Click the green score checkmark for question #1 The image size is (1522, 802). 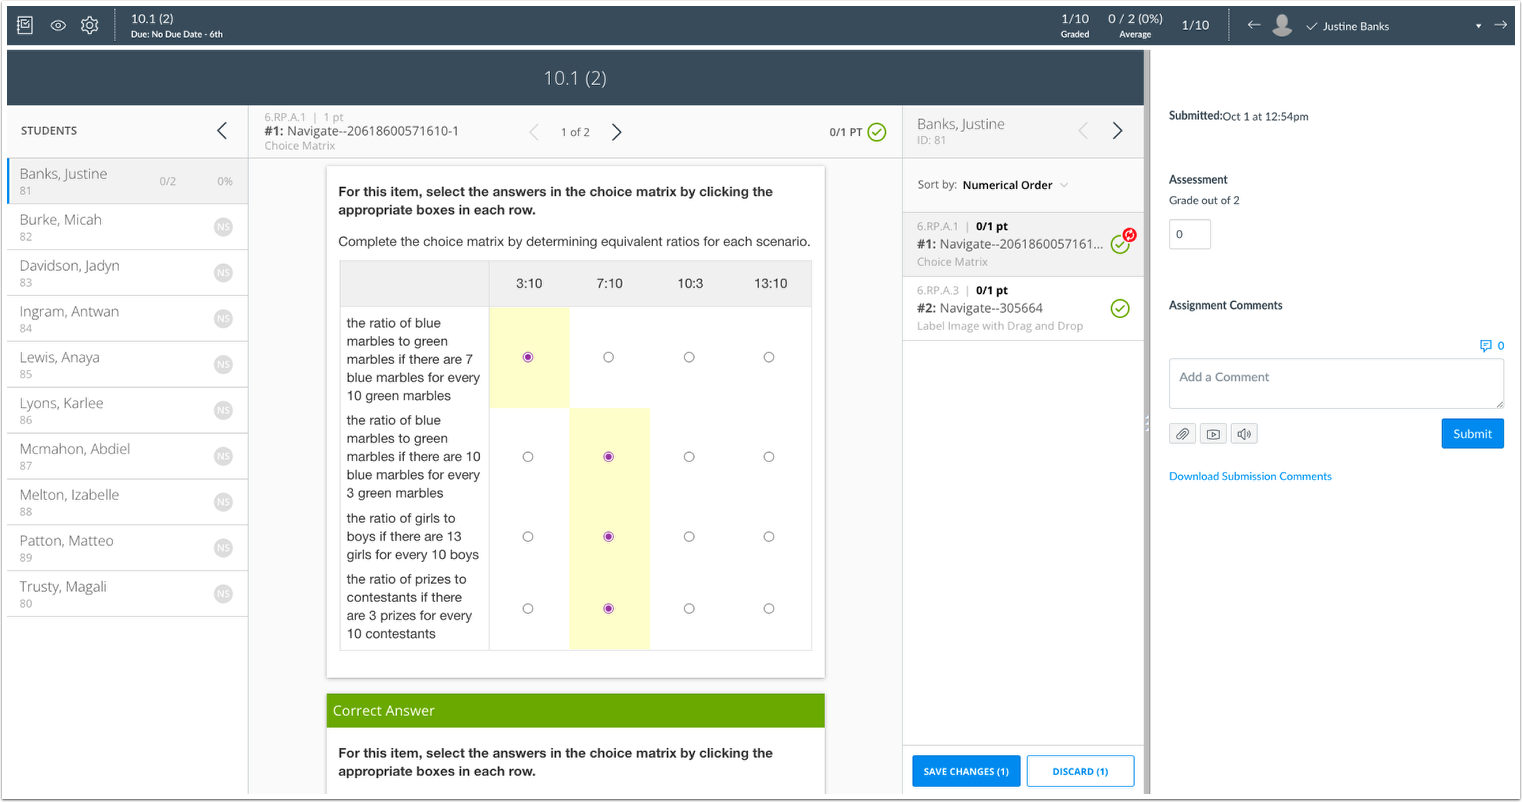point(1120,243)
